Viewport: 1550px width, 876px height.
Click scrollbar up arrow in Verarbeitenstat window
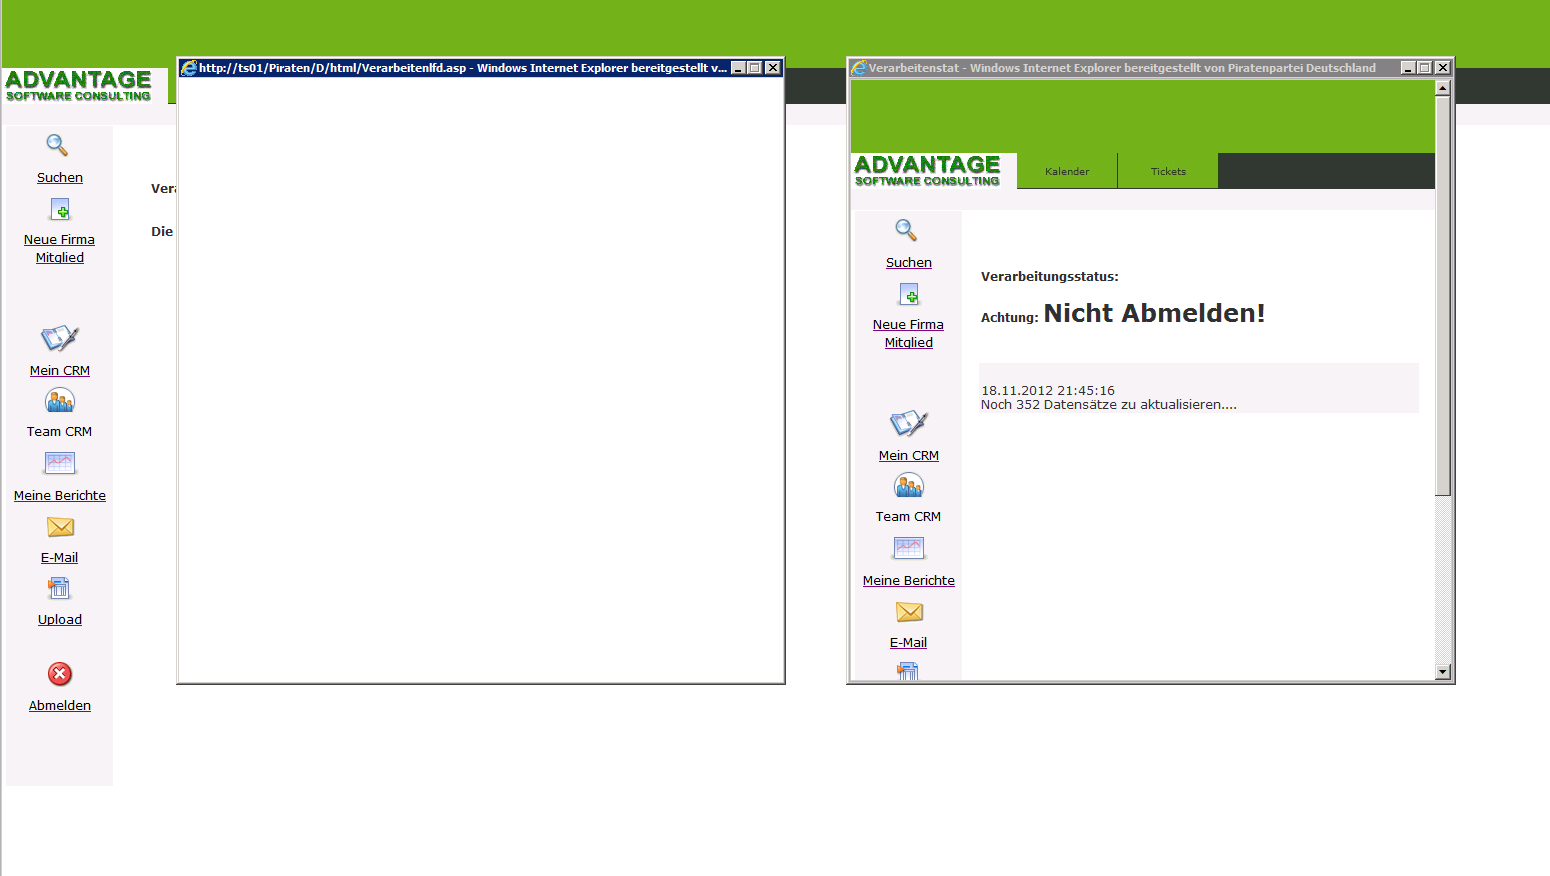1442,88
